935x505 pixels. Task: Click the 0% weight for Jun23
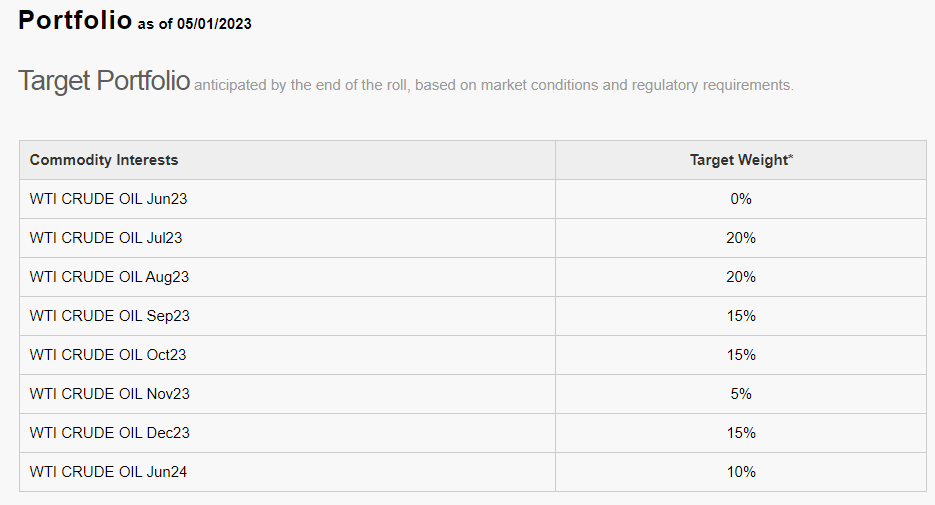point(741,199)
